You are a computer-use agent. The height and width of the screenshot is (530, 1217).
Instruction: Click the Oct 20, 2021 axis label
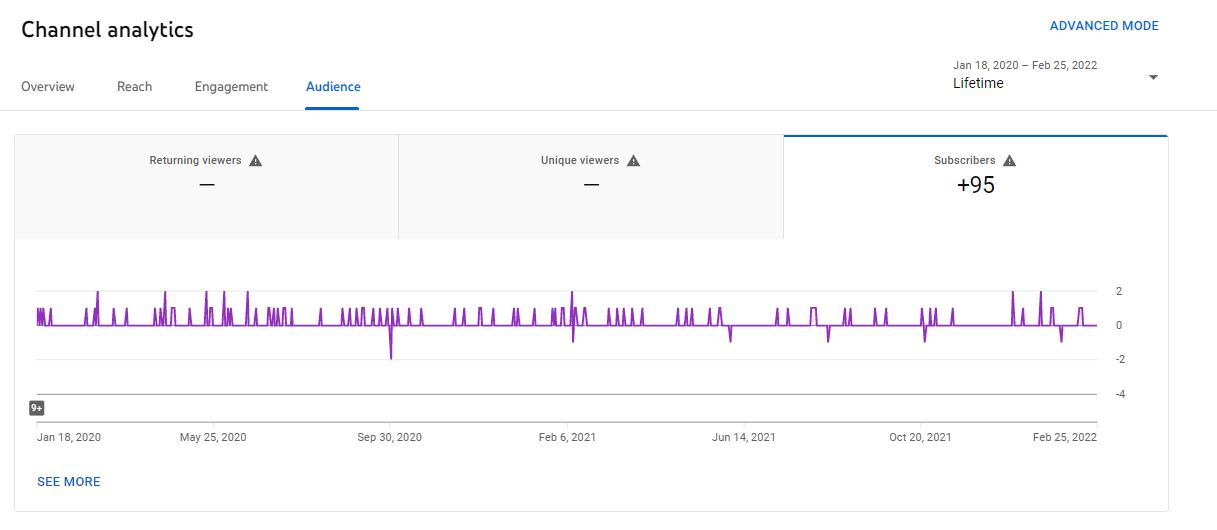tap(920, 437)
